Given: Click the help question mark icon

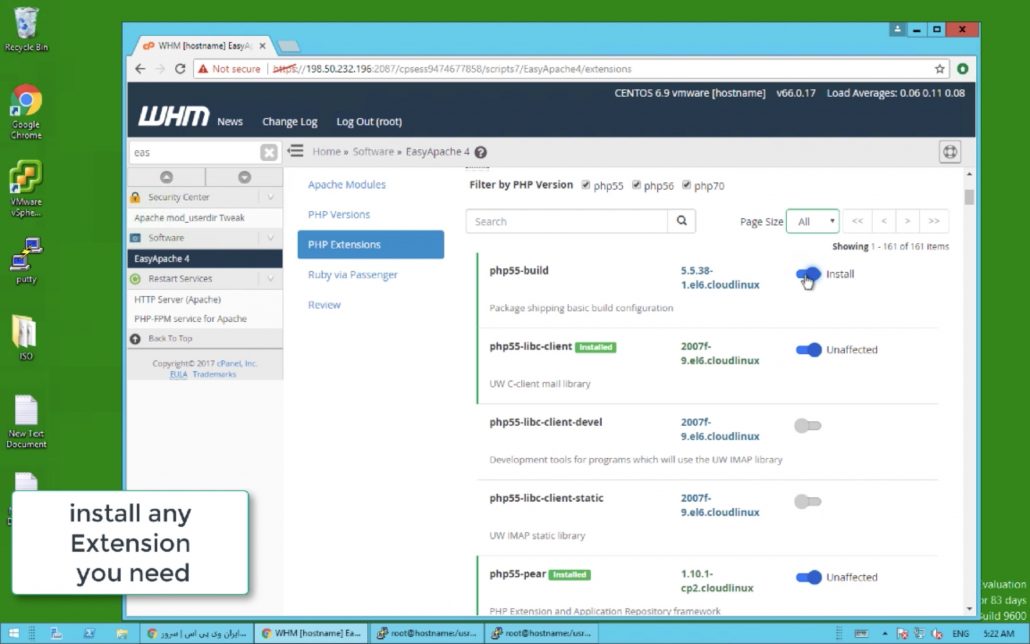Looking at the screenshot, I should point(481,152).
